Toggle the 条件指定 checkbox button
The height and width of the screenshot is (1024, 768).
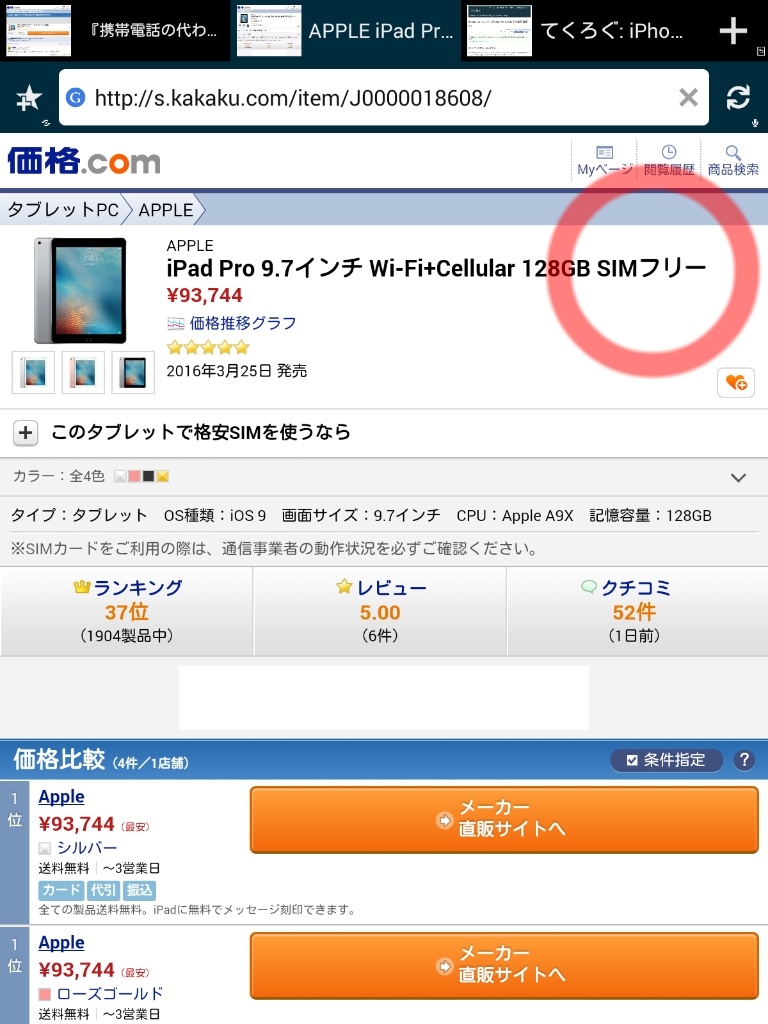click(x=666, y=760)
